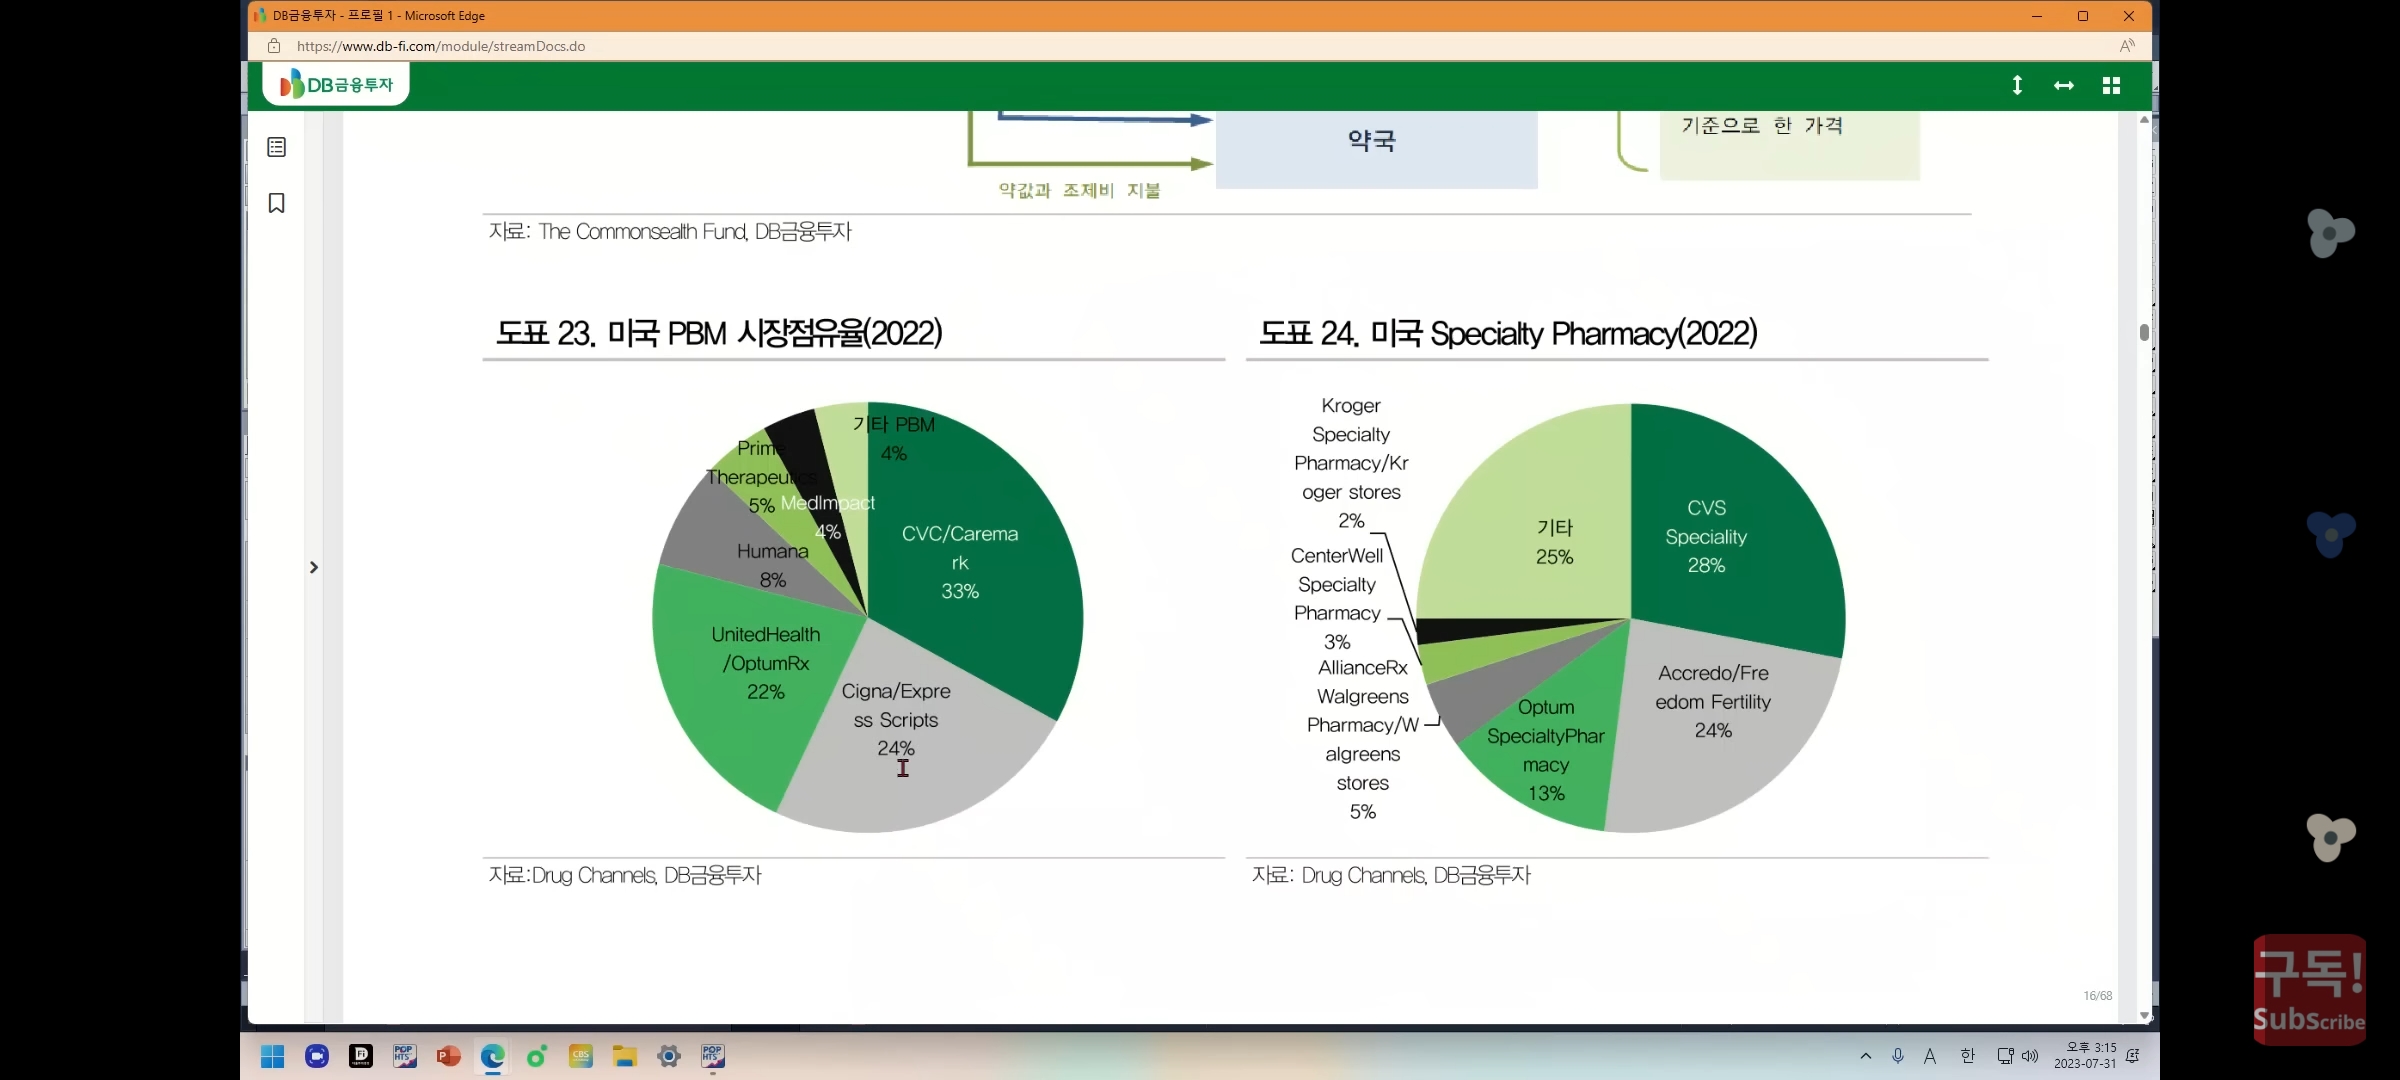This screenshot has width=2400, height=1080.
Task: Open PowerPoint from the taskbar
Action: point(448,1056)
